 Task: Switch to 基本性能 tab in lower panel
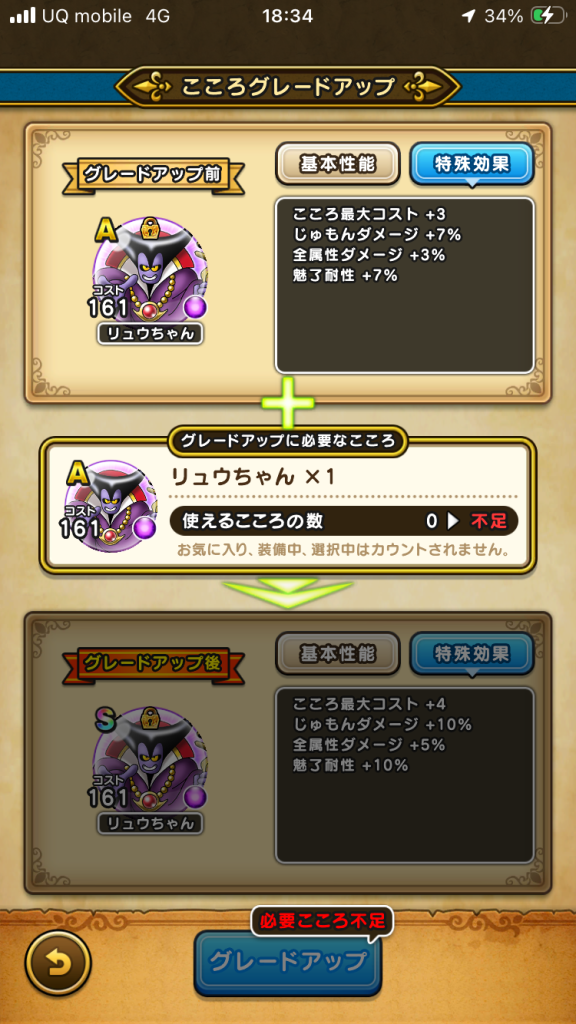click(338, 654)
